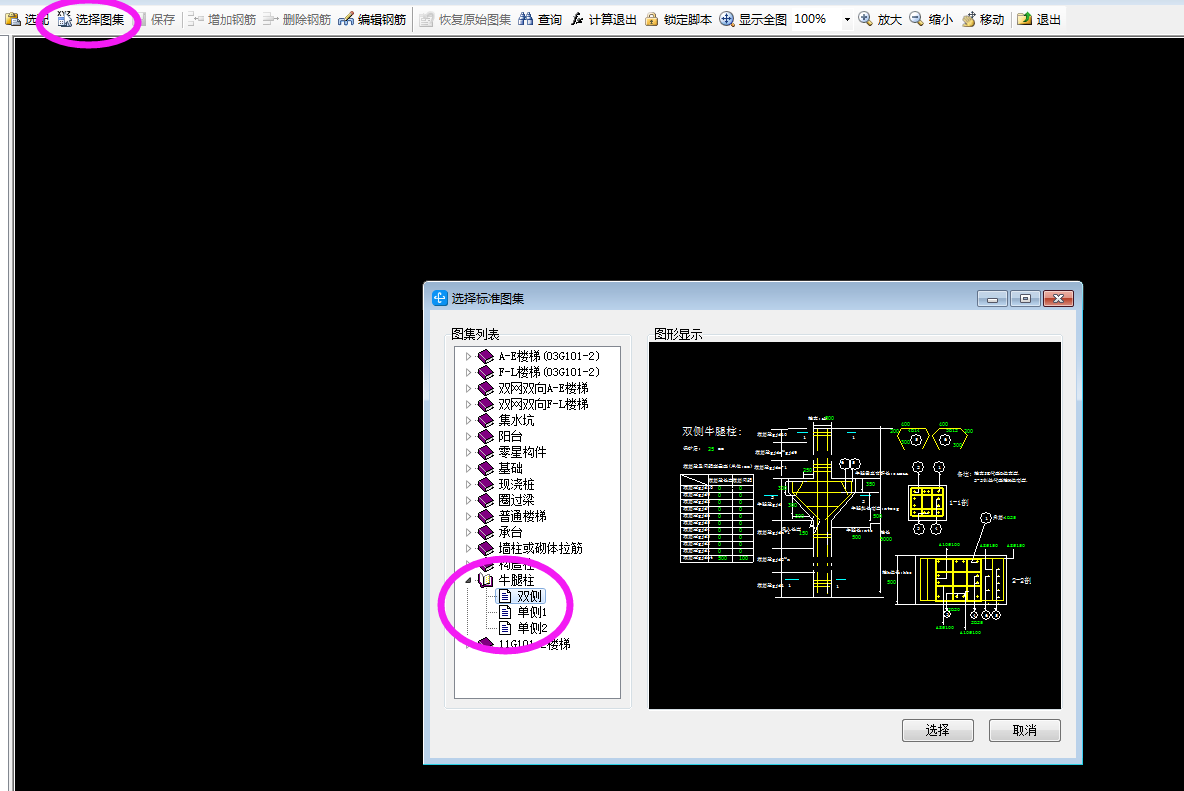Click the open-book icon of 牛腿柱
Image resolution: width=1184 pixels, height=791 pixels.
coord(486,580)
